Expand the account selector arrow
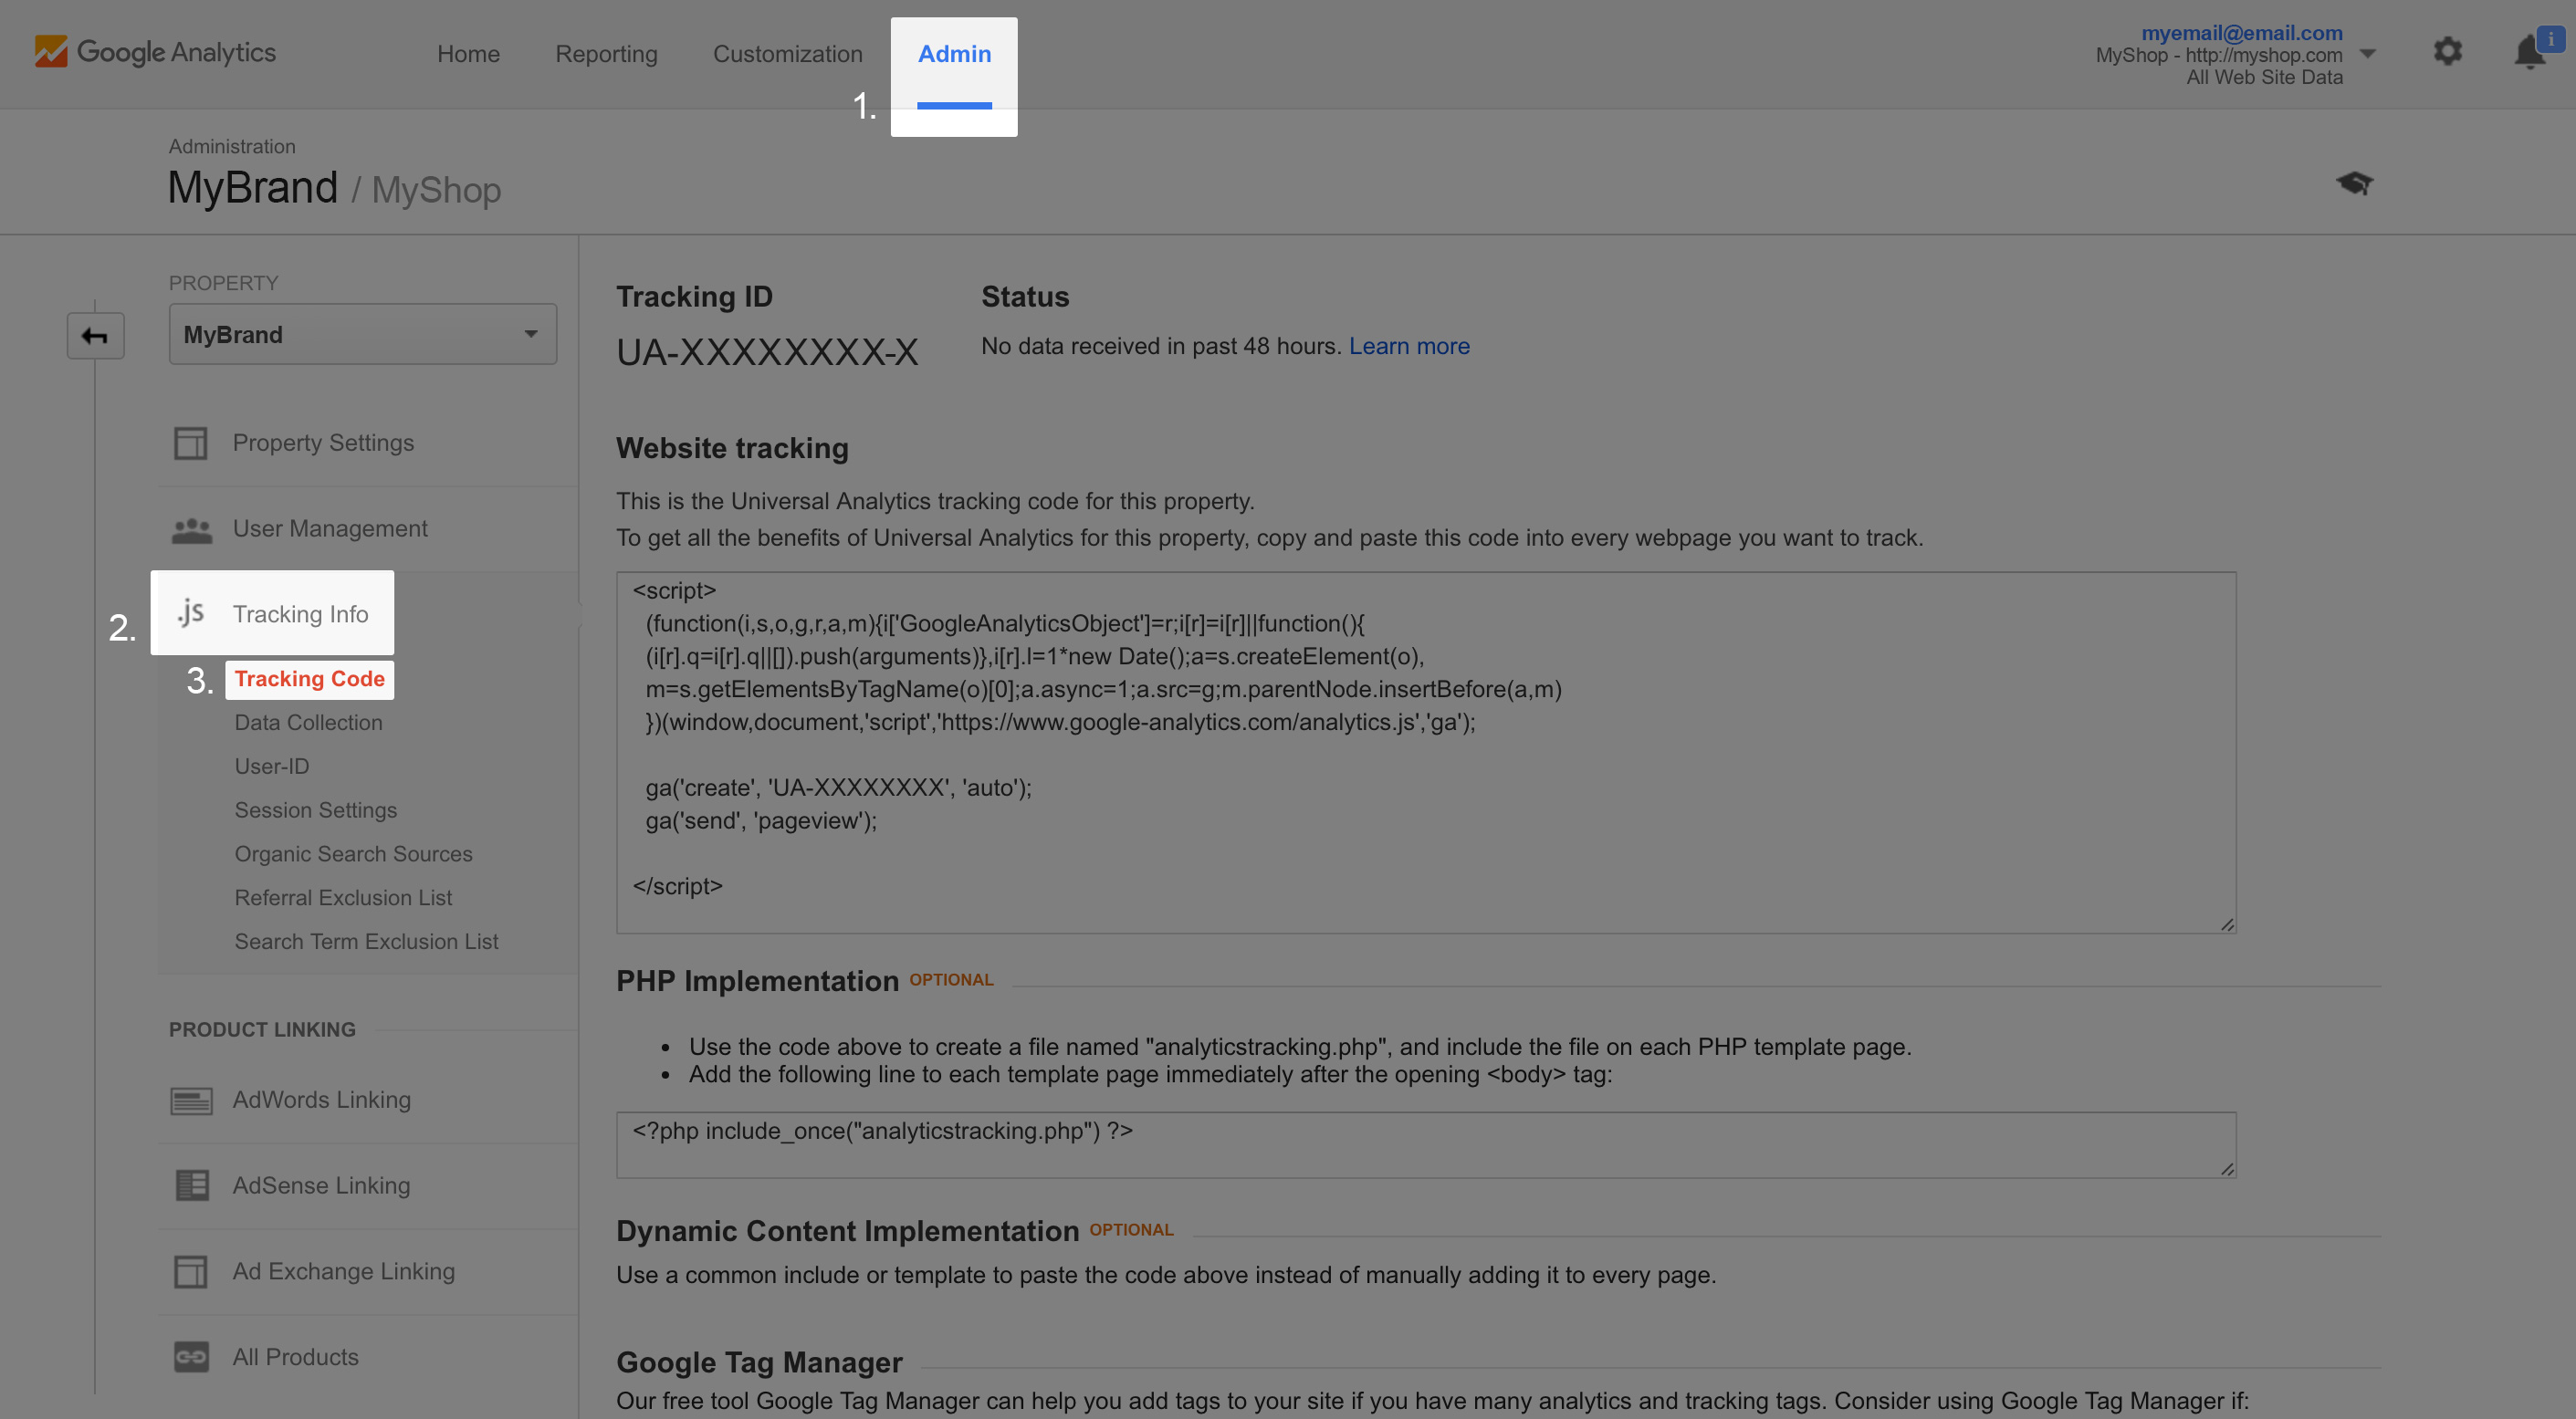2576x1419 pixels. [x=2367, y=54]
